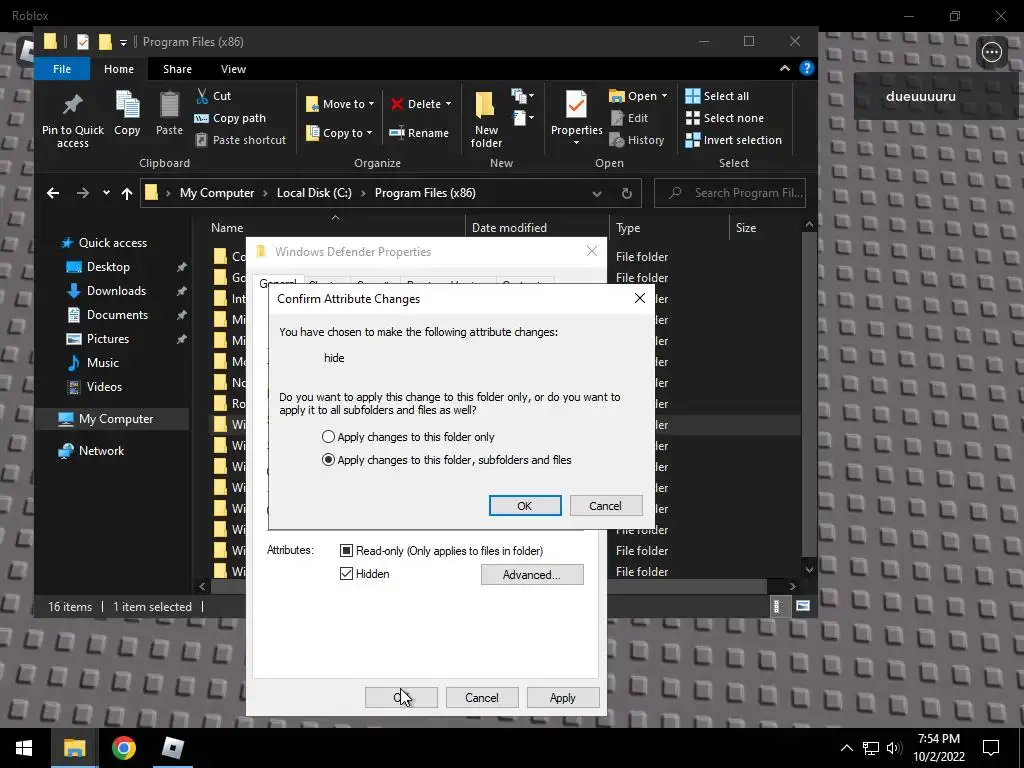The width and height of the screenshot is (1024, 768).
Task: Open the Move to dropdown
Action: tap(340, 104)
